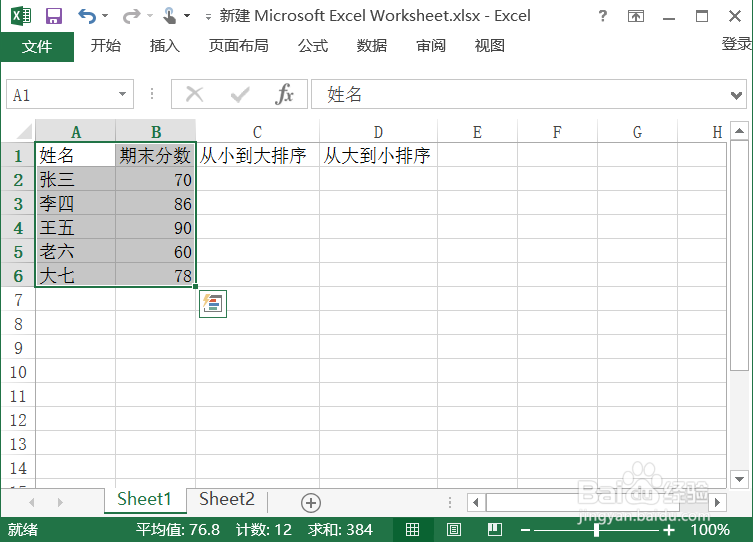This screenshot has width=753, height=542.
Task: Add a new sheet with plus icon
Action: coord(311,503)
